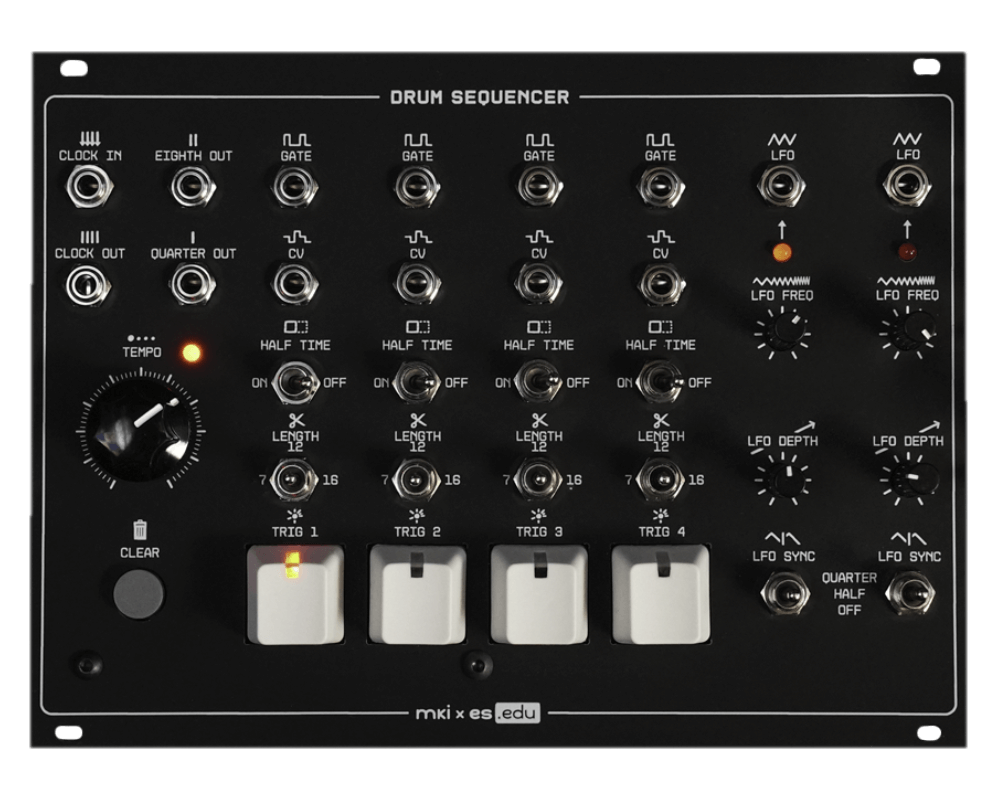Click the GATE jack above Trig 4
Viewport: 997px width, 800px height.
[662, 185]
